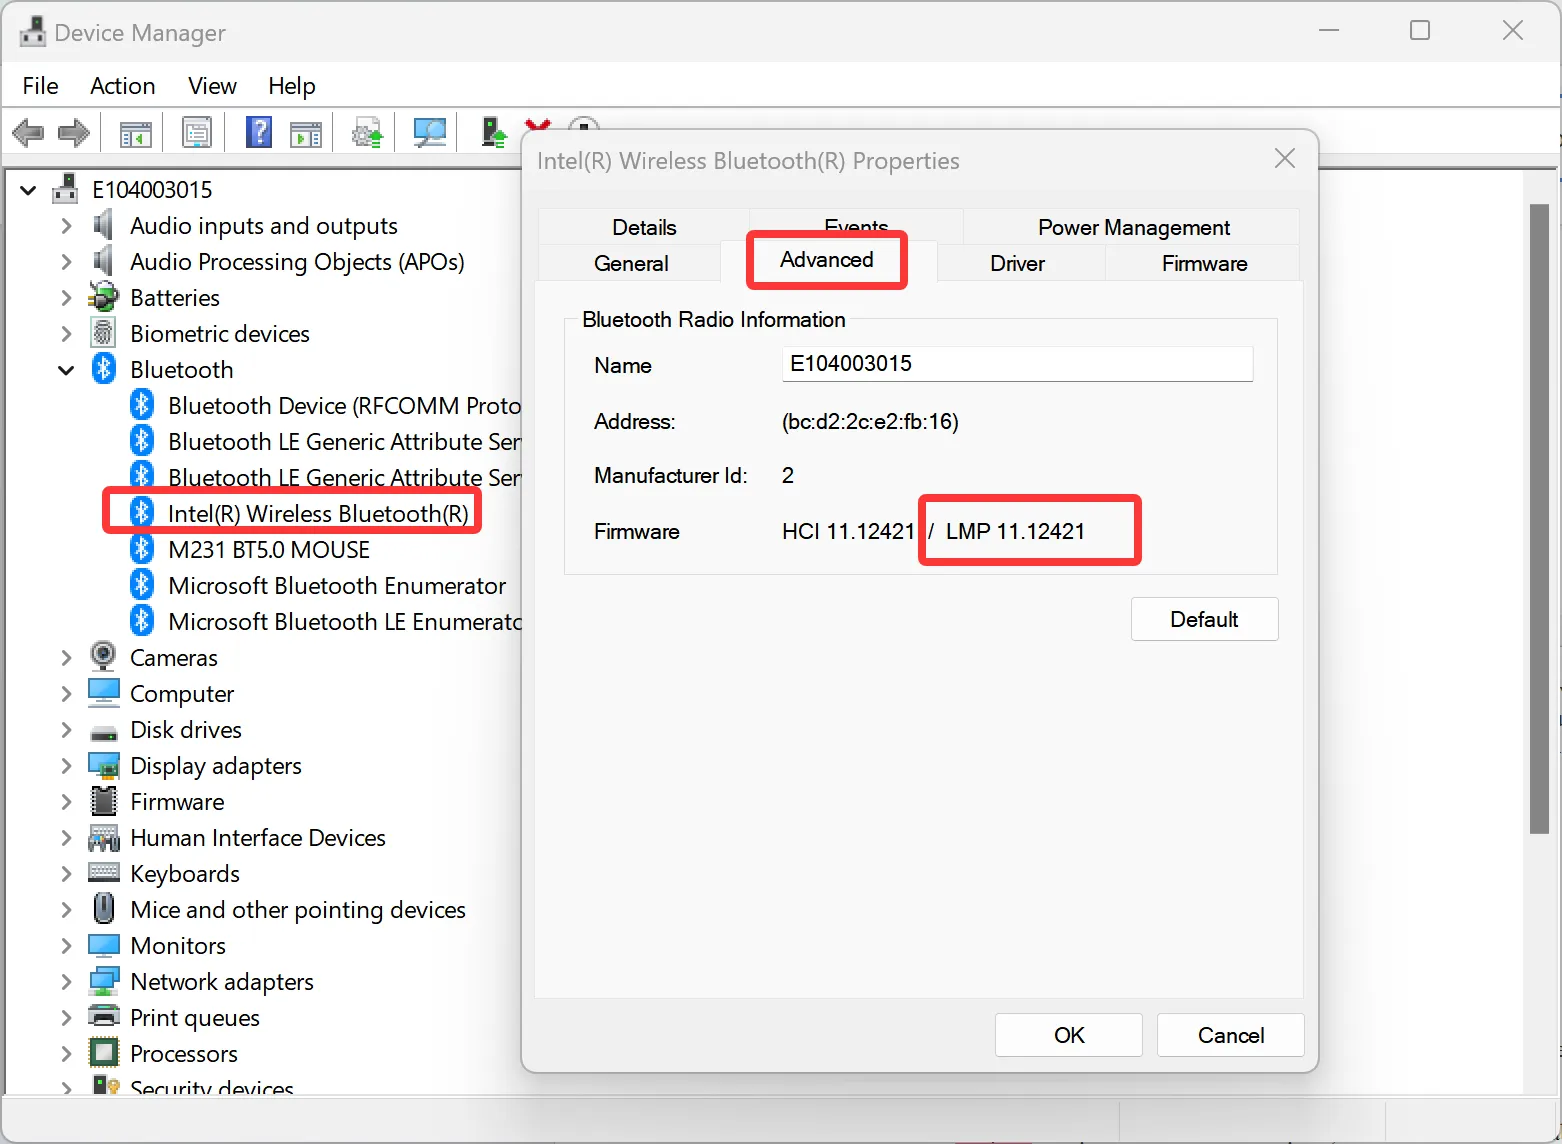Click the Device Manager vertical scrollbar
The height and width of the screenshot is (1144, 1562).
point(1539,518)
